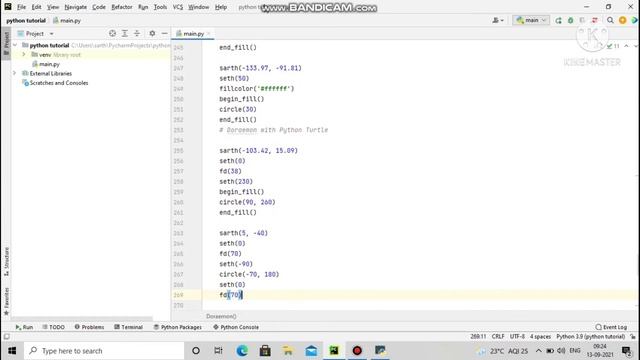Viewport: 640px width, 360px height.
Task: Open Python Packages tool window
Action: (x=178, y=327)
